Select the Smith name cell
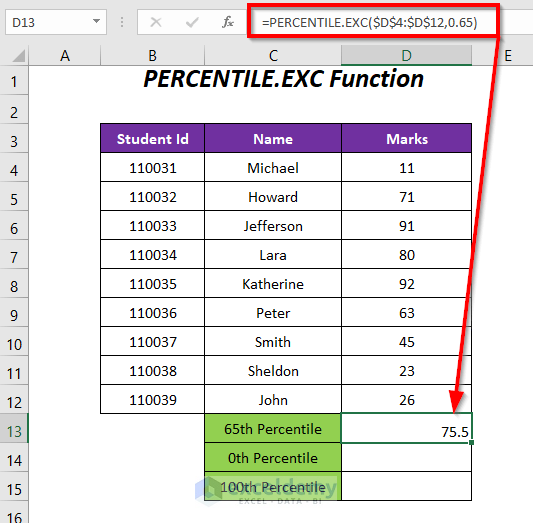This screenshot has width=533, height=523. (273, 342)
